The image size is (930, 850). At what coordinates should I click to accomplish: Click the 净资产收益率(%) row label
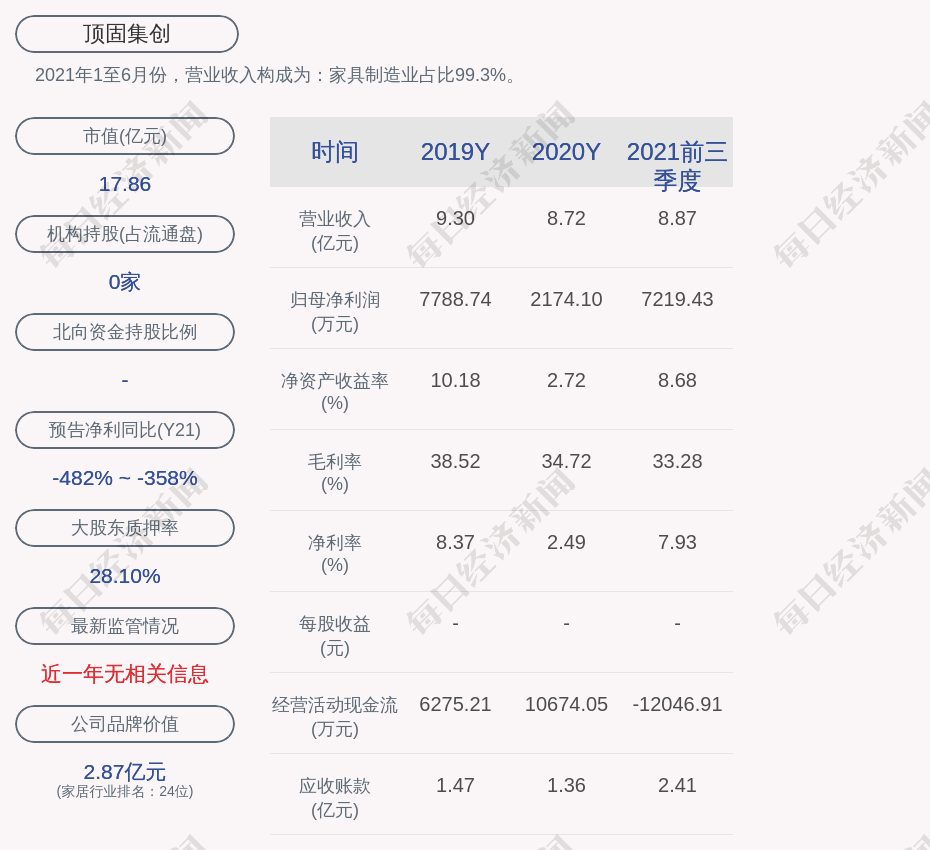(335, 392)
